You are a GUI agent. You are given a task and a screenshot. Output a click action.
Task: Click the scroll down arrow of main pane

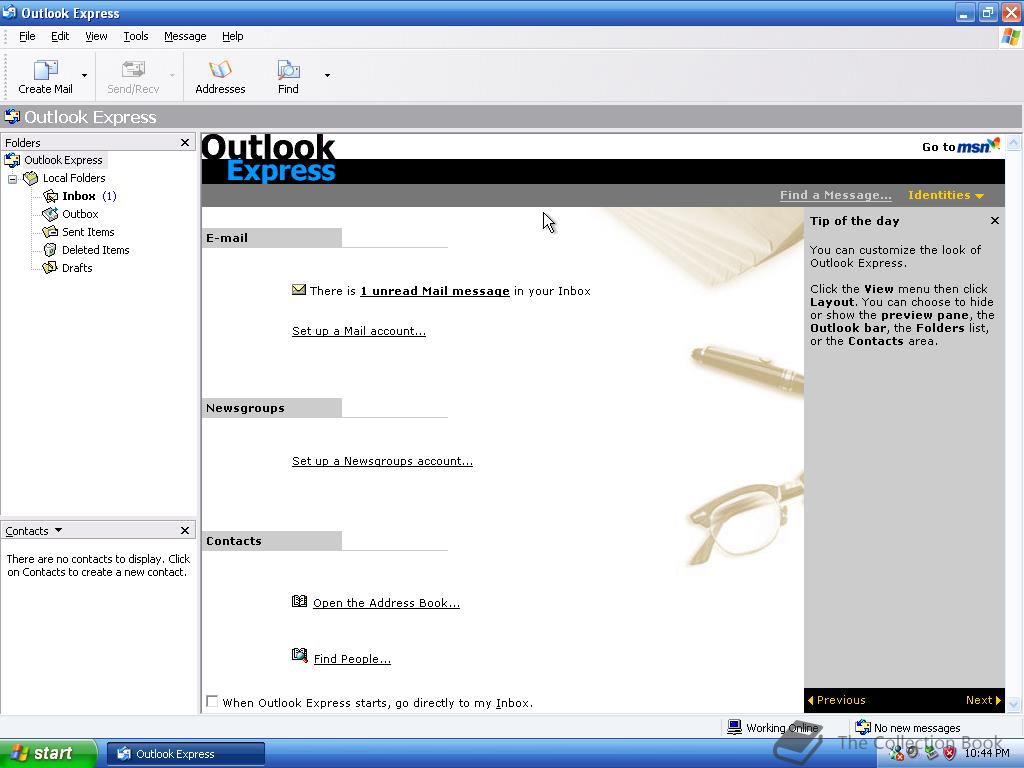pos(1014,704)
